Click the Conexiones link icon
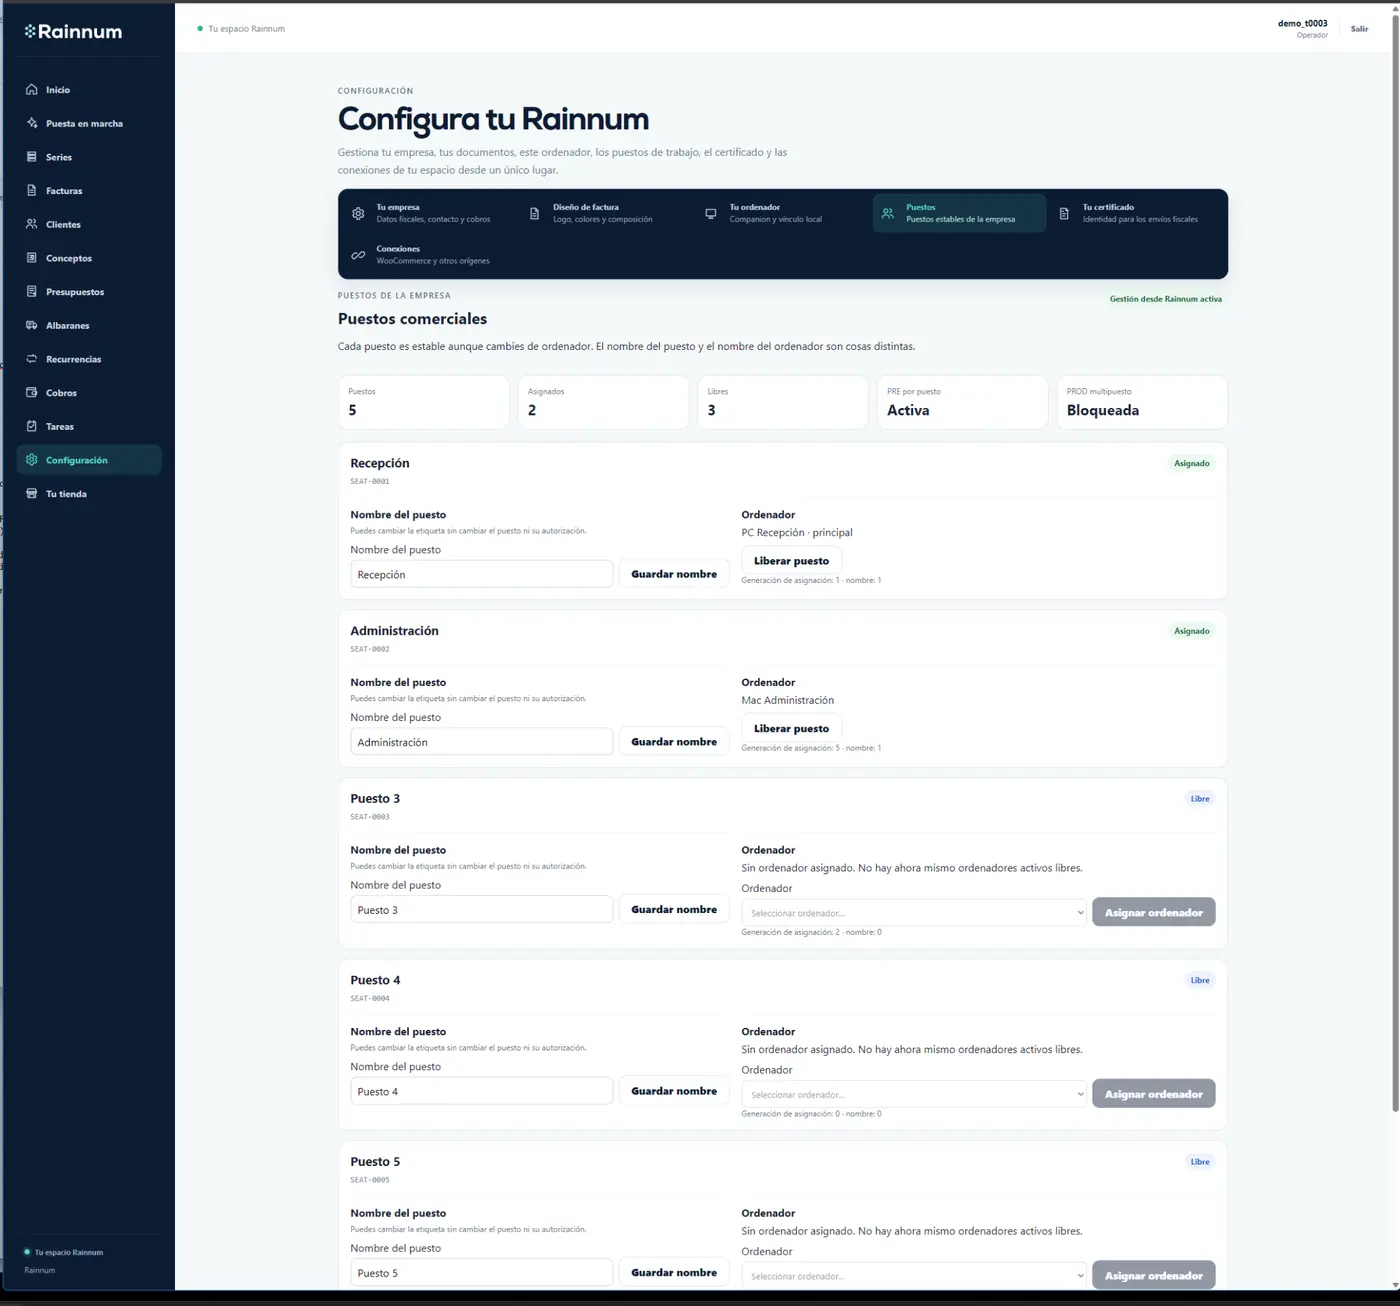Viewport: 1400px width, 1306px height. [358, 255]
